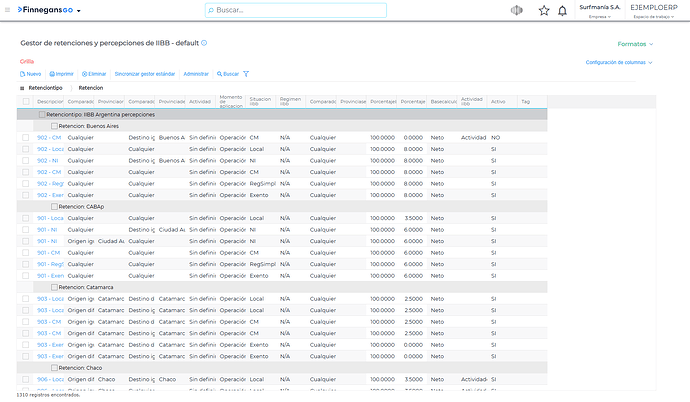Open the hamburger menu at top left
Viewport: 690px width, 402px height.
tap(7, 10)
